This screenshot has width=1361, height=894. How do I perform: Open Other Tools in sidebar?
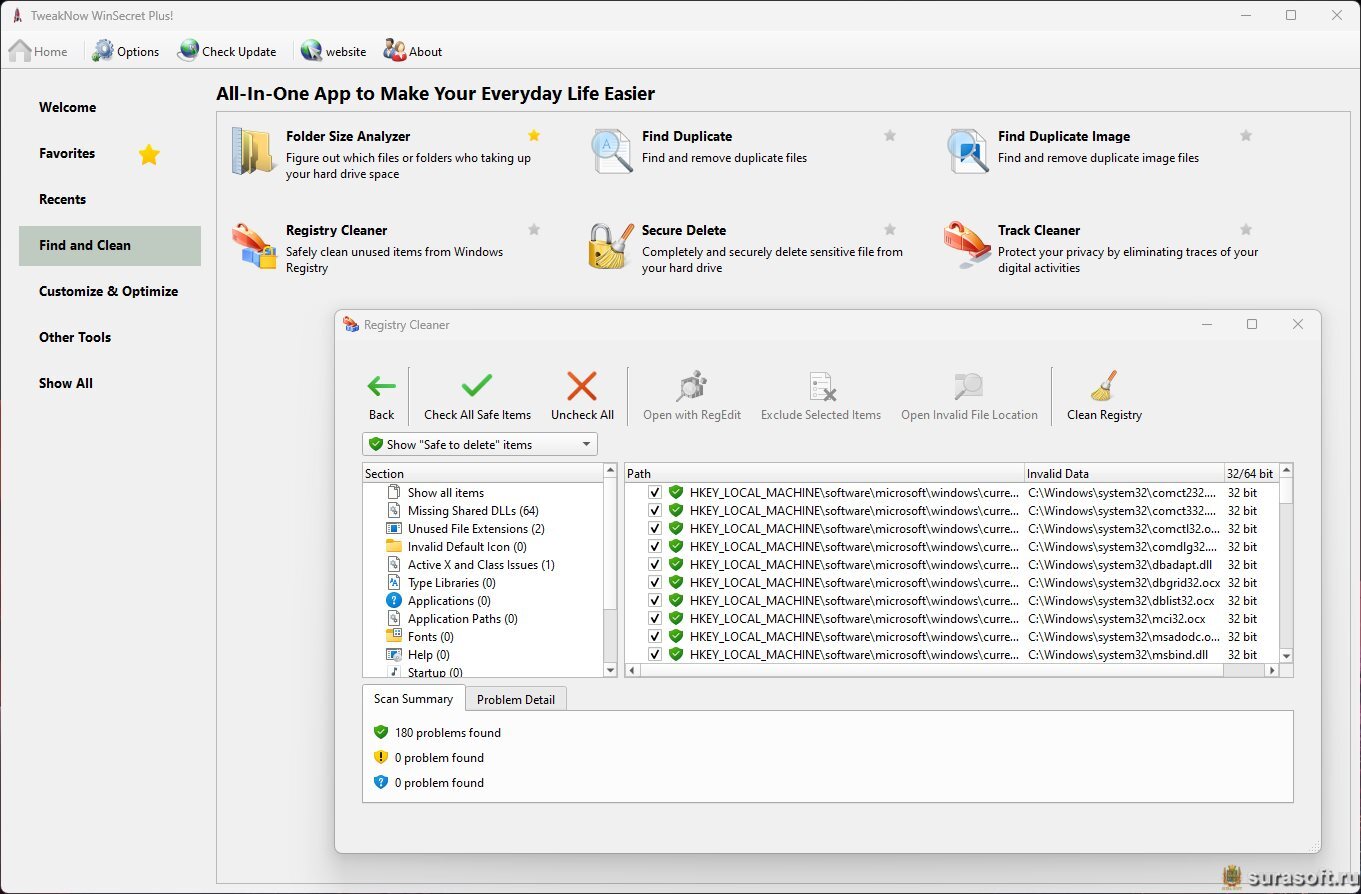tap(75, 337)
